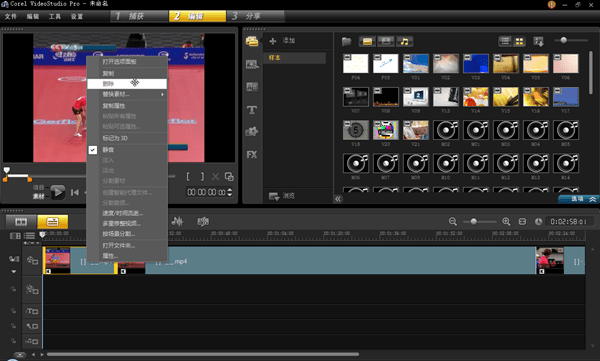Viewport: 600px width, 361px height.
Task: Expand the 替换素材 submenu arrow
Action: (x=162, y=94)
